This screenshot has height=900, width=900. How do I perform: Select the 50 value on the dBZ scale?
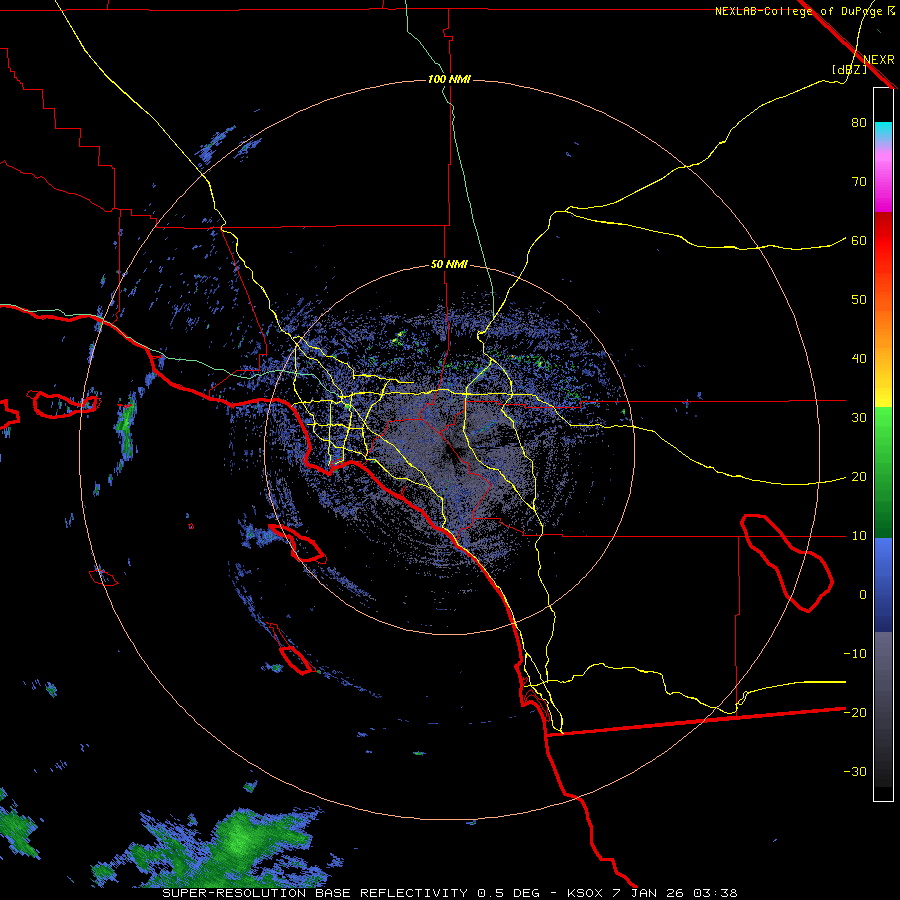[x=859, y=300]
